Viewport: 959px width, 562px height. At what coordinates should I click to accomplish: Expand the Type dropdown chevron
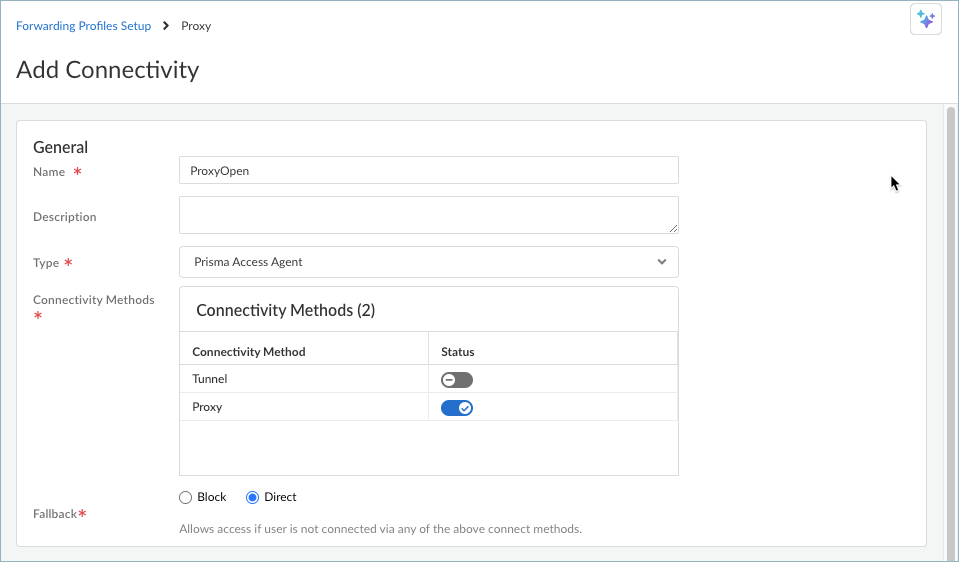pyautogui.click(x=661, y=262)
